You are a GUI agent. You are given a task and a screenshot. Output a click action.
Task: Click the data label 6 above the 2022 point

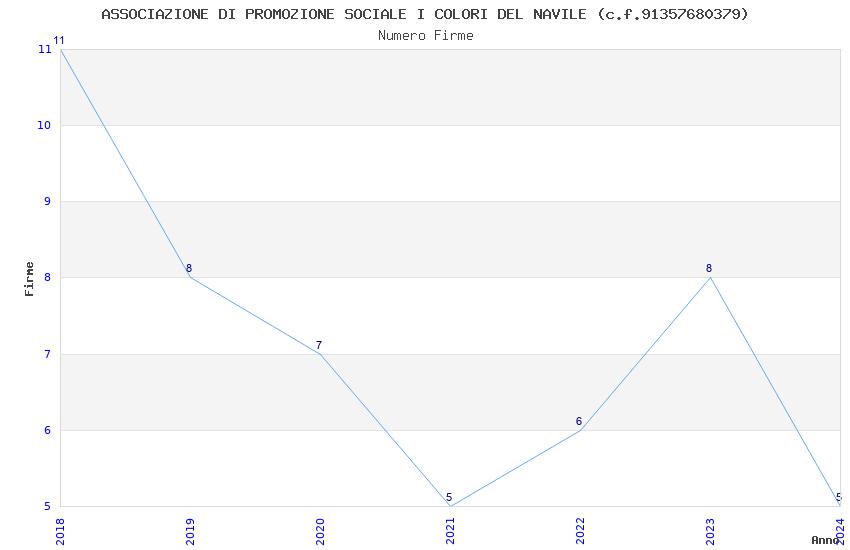pos(579,421)
